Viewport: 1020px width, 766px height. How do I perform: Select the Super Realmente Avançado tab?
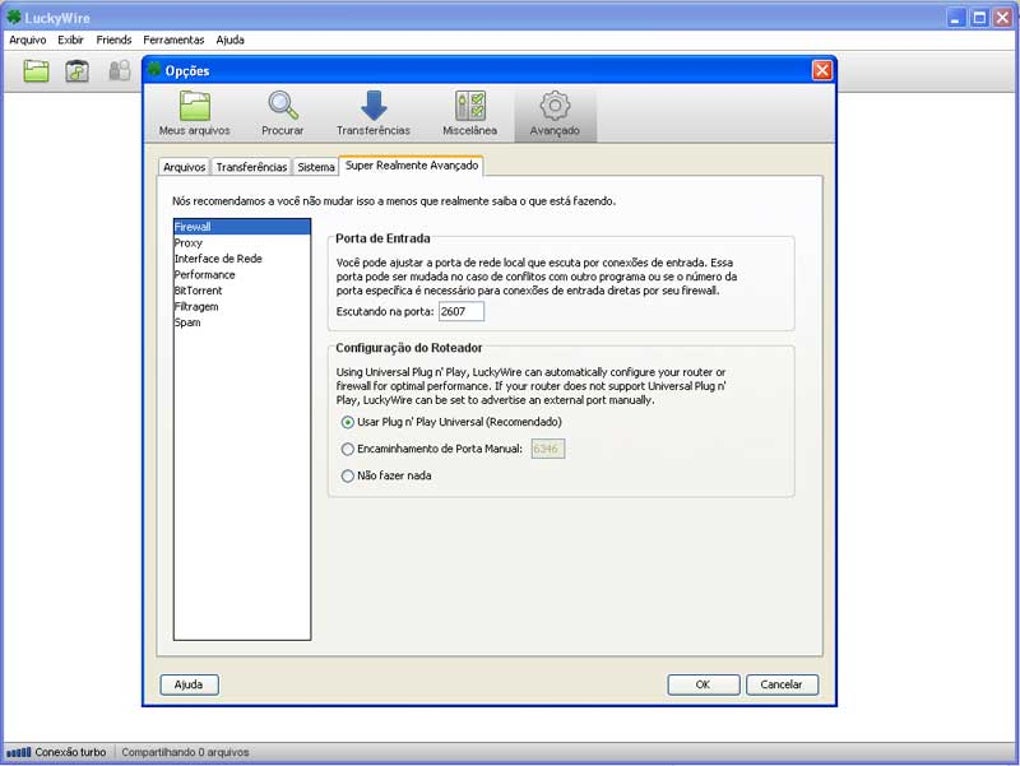pos(411,165)
